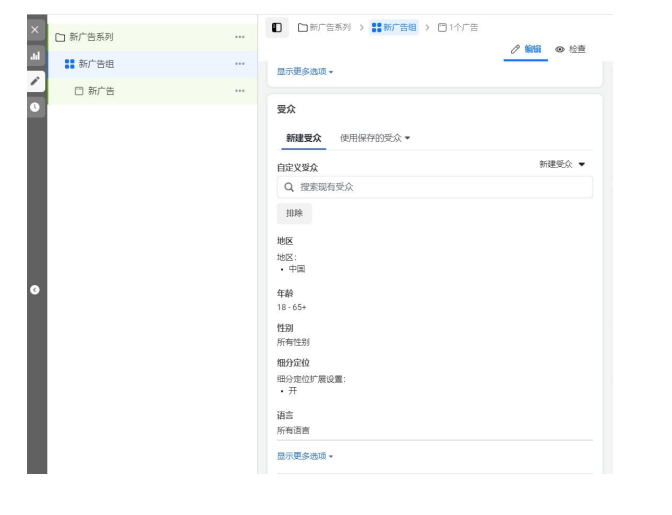Open the 使用保存的受众 dropdown

[375, 138]
